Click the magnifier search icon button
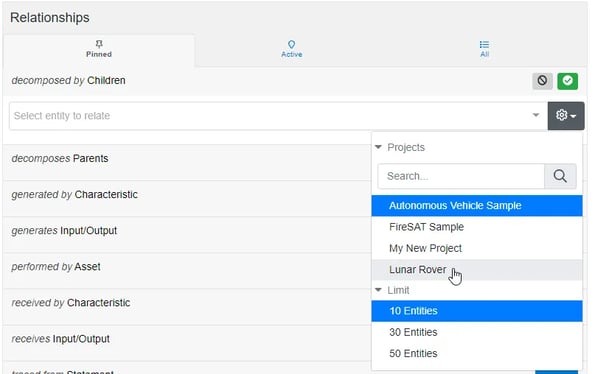This screenshot has width=595, height=374. pos(560,176)
